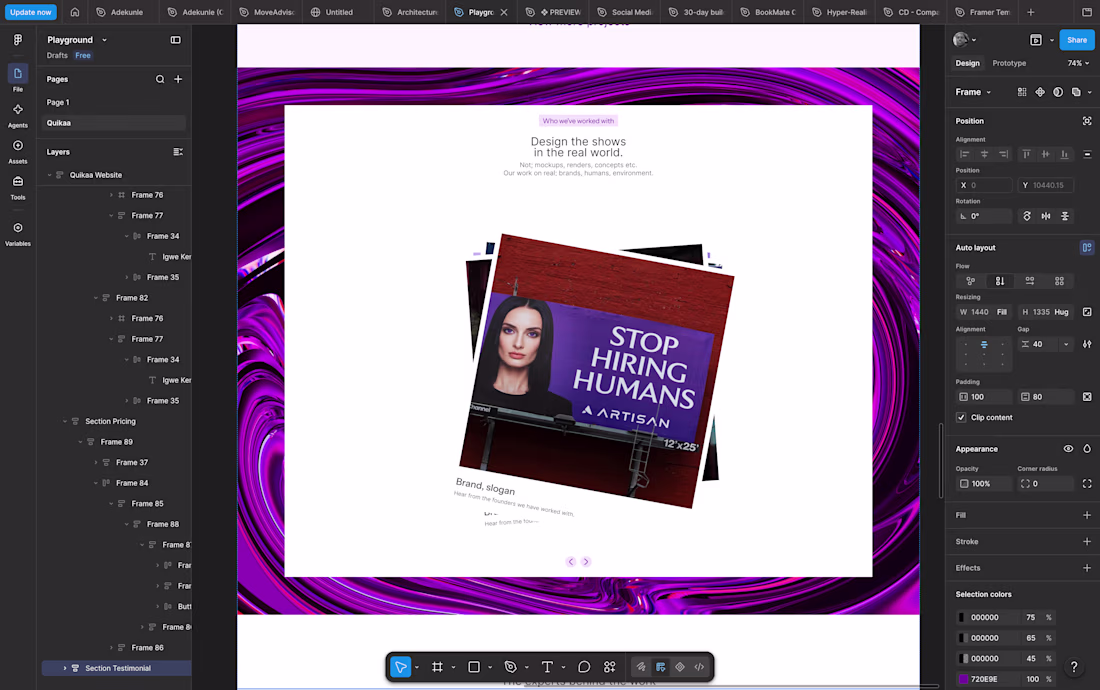Image resolution: width=1100 pixels, height=690 pixels.
Task: Collapse the left sidebar panel icon
Action: click(x=175, y=40)
